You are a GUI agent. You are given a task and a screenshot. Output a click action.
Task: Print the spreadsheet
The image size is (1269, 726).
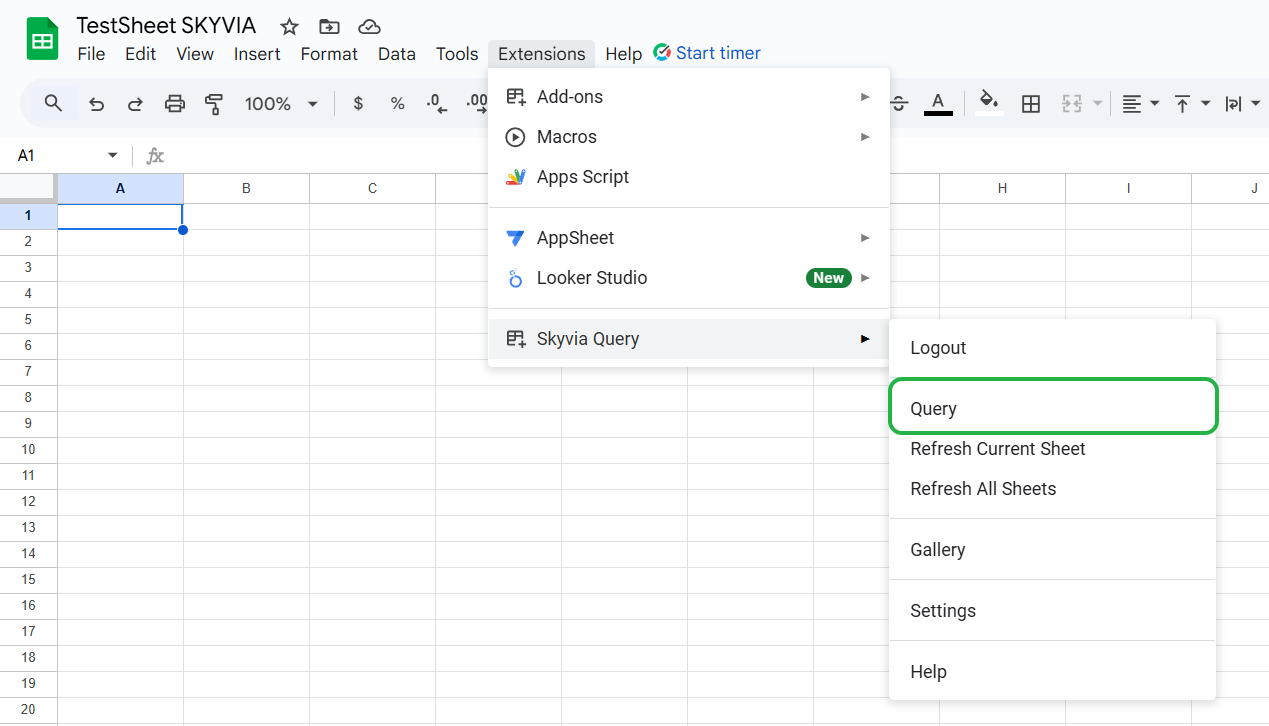(175, 103)
